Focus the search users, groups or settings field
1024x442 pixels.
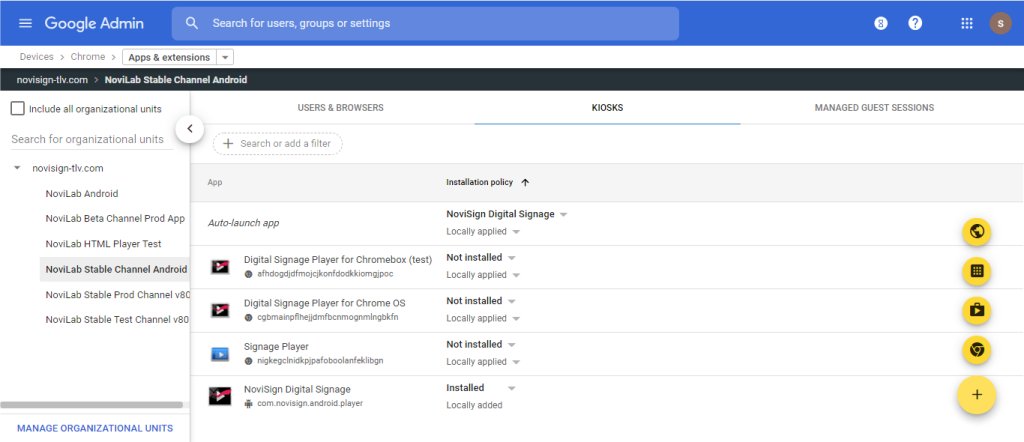tap(425, 24)
